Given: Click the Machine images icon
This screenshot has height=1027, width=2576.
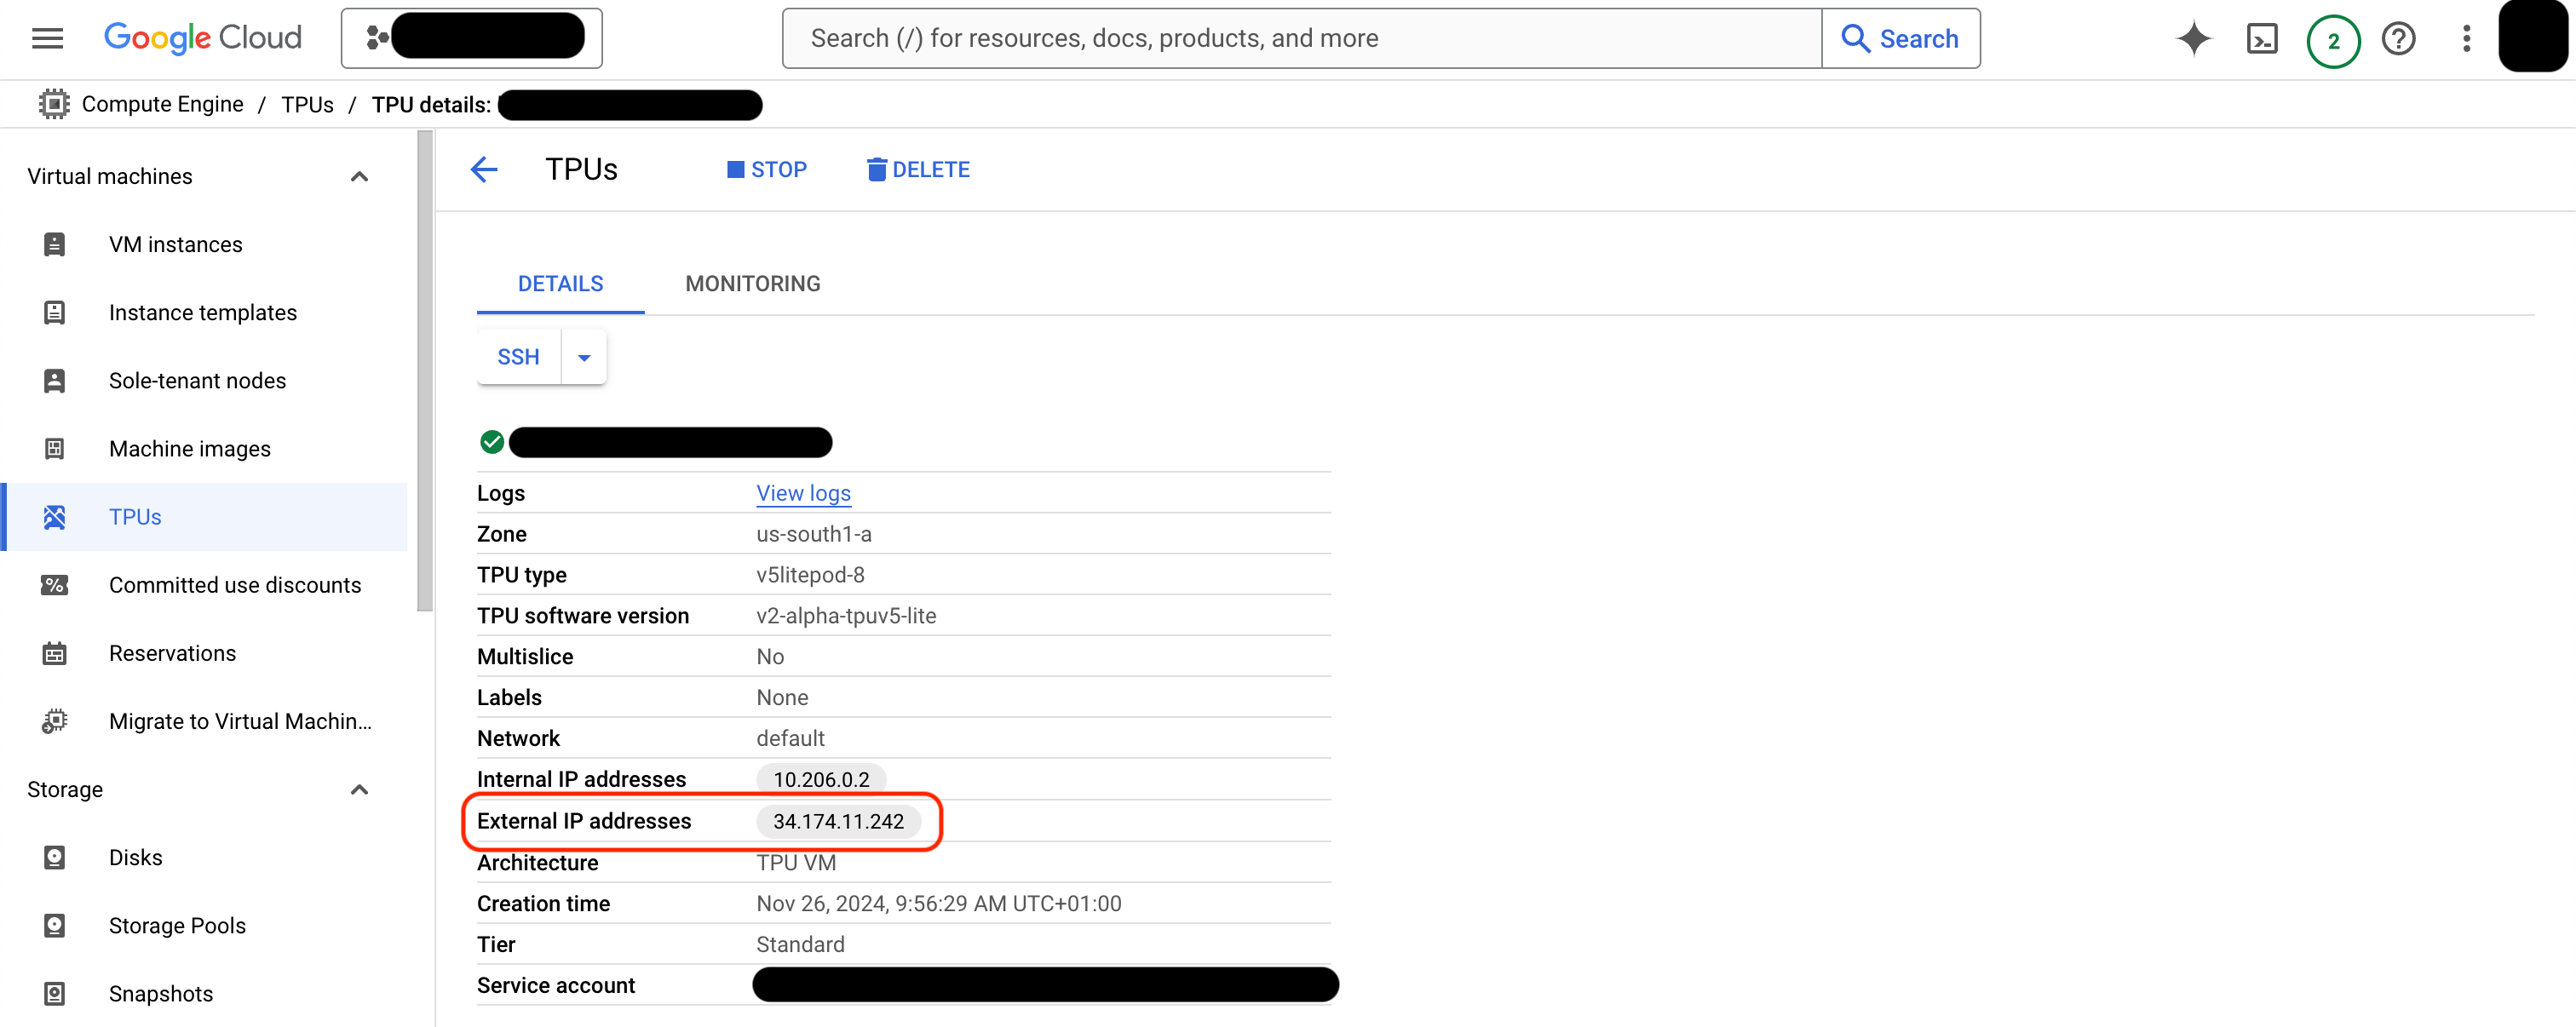Looking at the screenshot, I should [56, 447].
